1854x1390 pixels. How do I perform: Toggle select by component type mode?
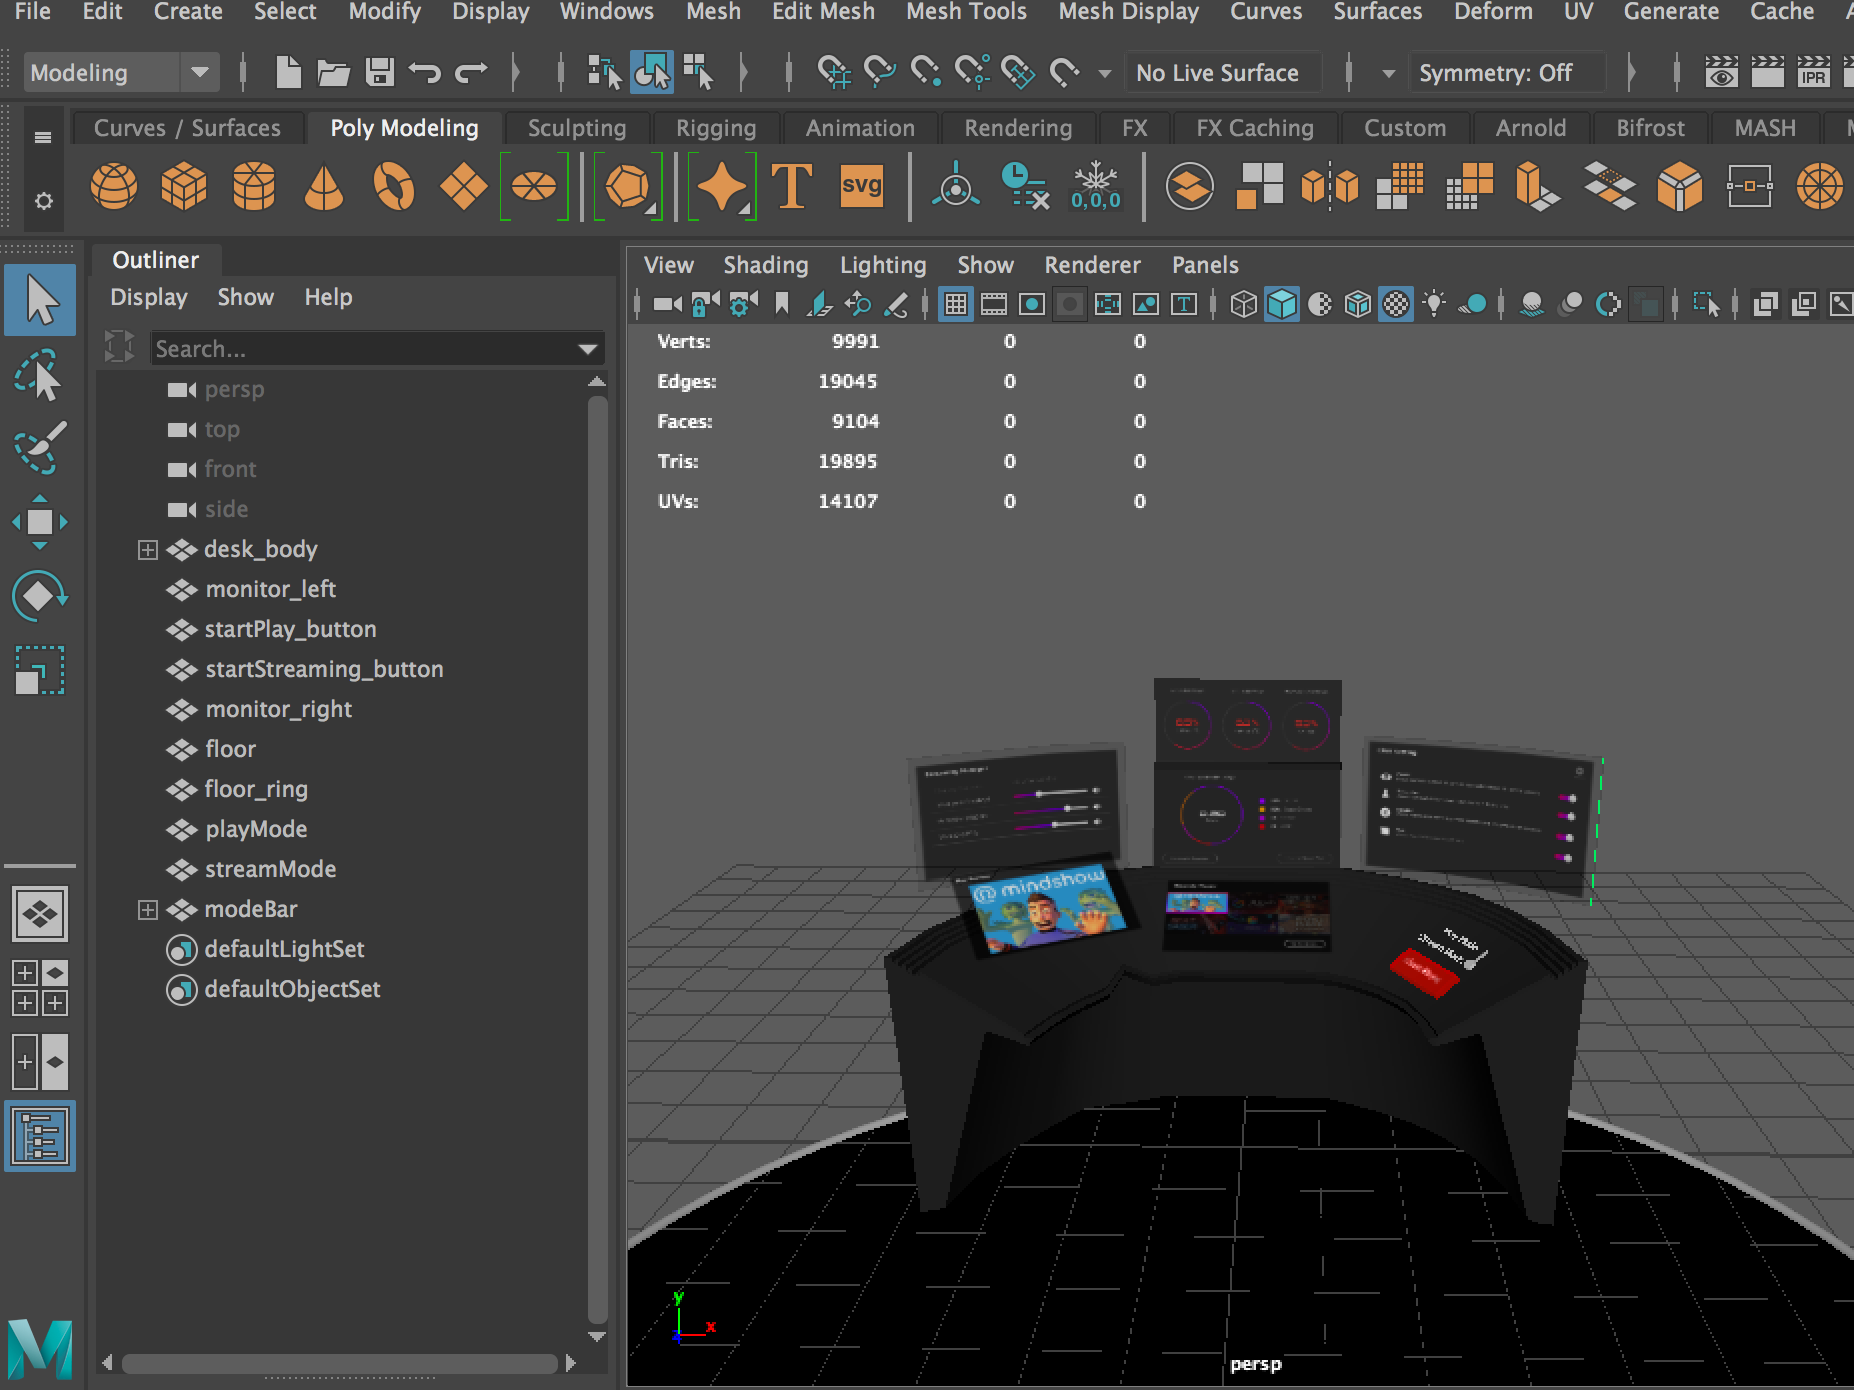coord(699,72)
